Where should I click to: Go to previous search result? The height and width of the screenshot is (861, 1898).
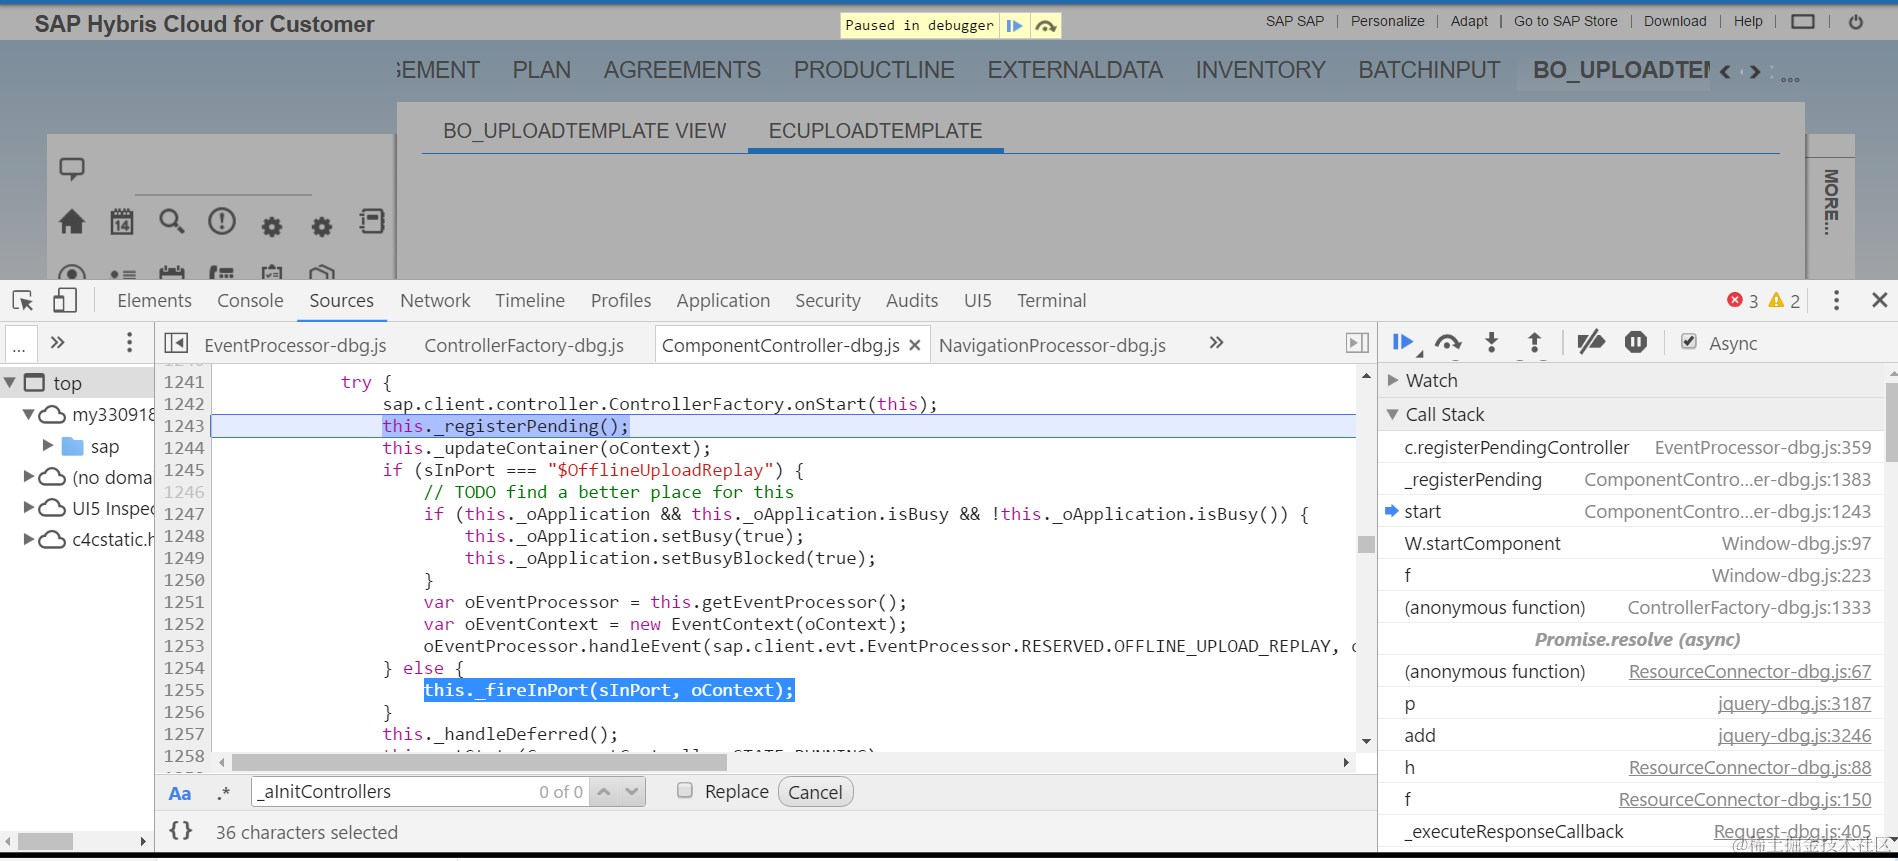coord(604,792)
